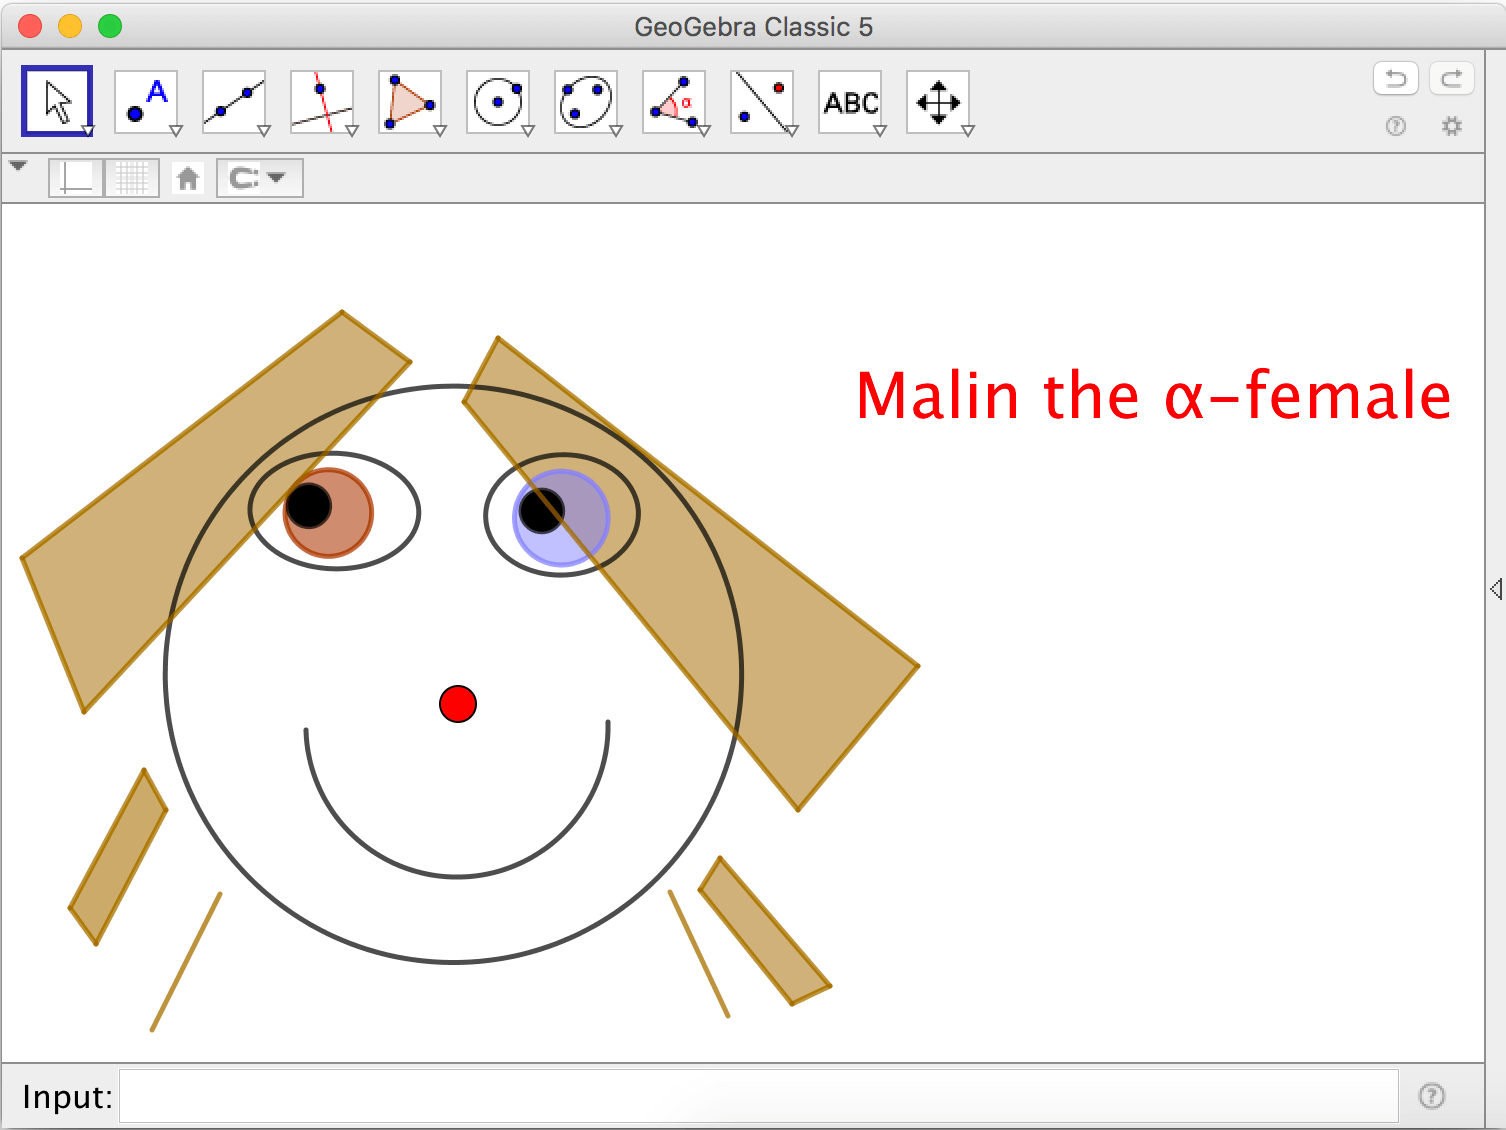The image size is (1506, 1130).
Task: Expand Angle tool options triangle
Action: 704,131
